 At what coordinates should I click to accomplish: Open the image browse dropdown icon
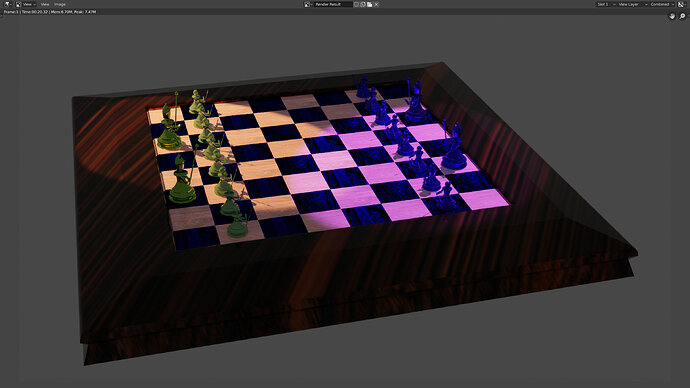point(308,4)
